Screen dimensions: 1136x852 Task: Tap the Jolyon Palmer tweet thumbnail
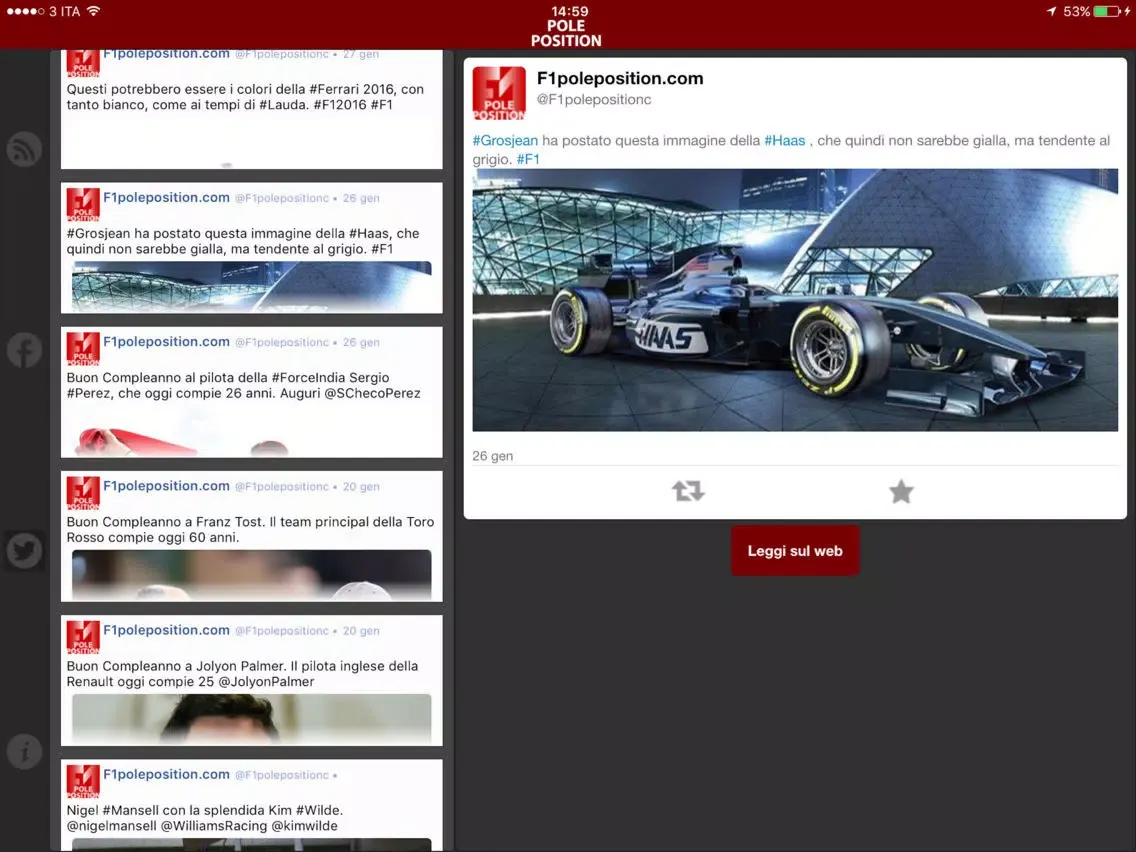[x=251, y=719]
